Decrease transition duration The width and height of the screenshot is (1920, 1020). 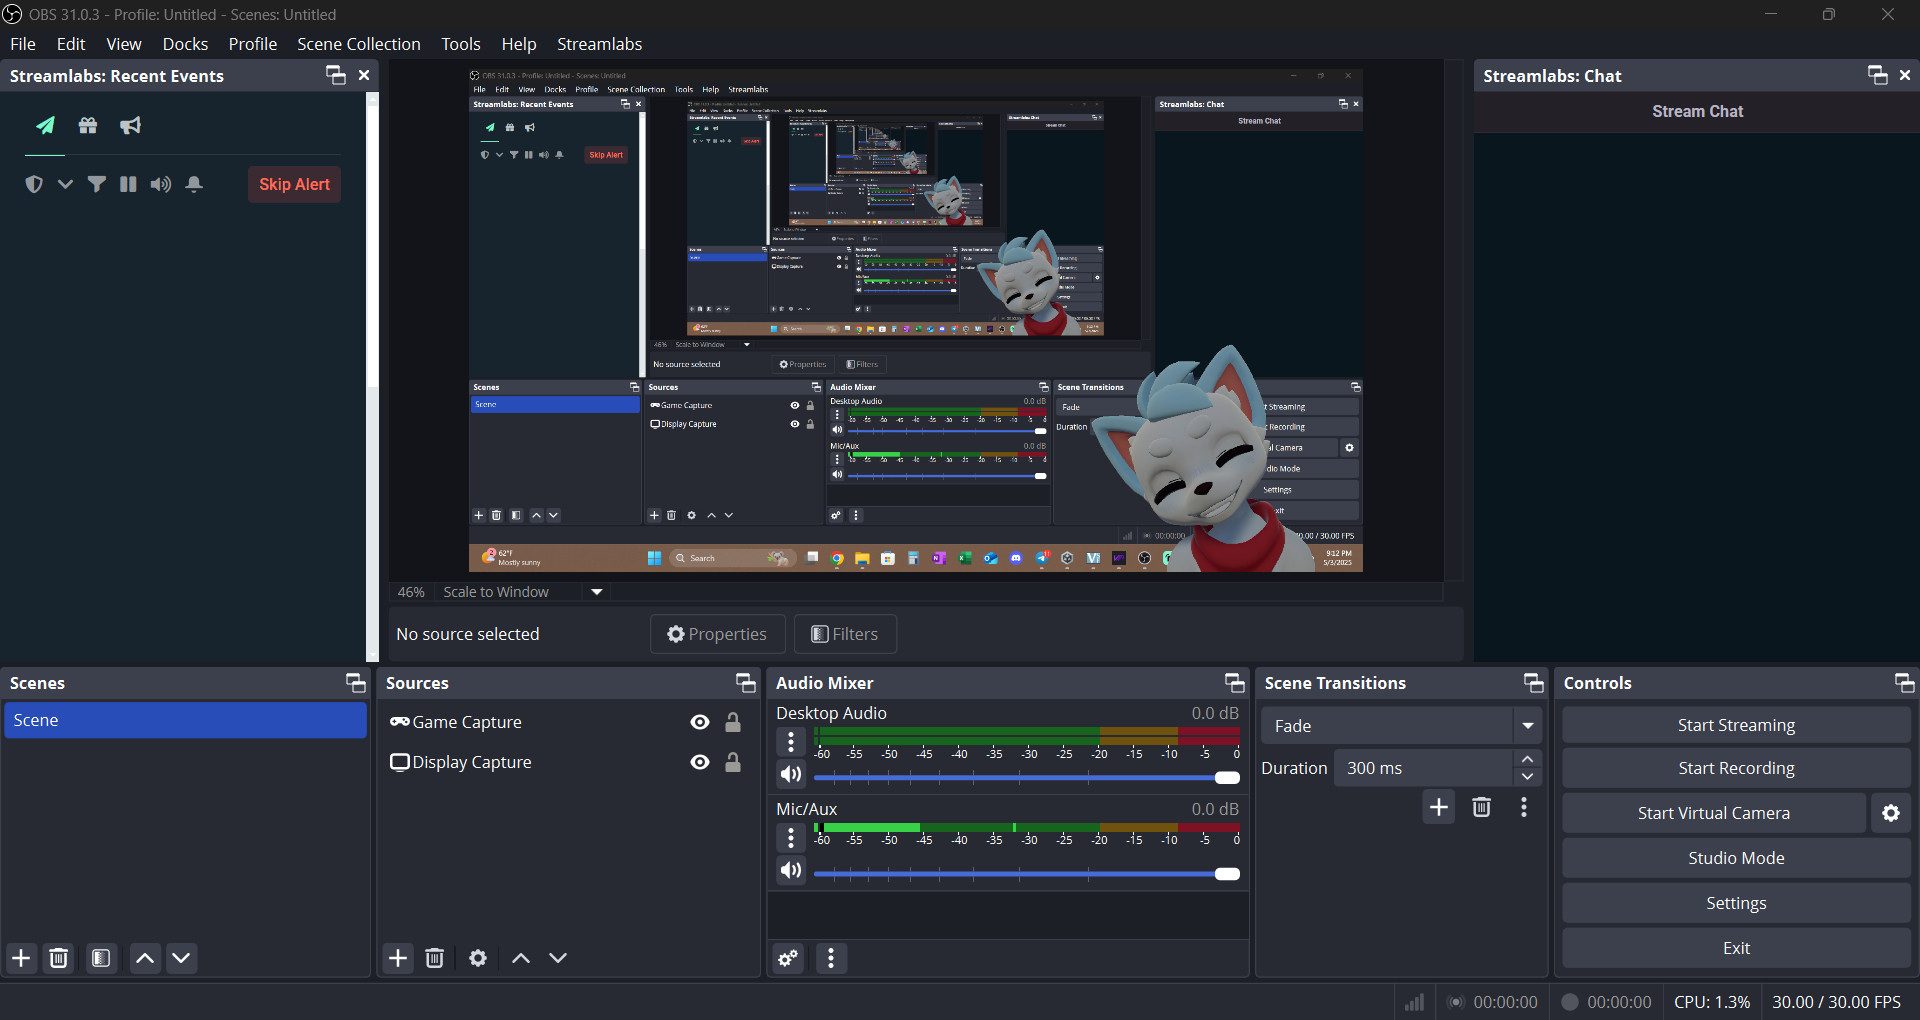click(x=1527, y=777)
